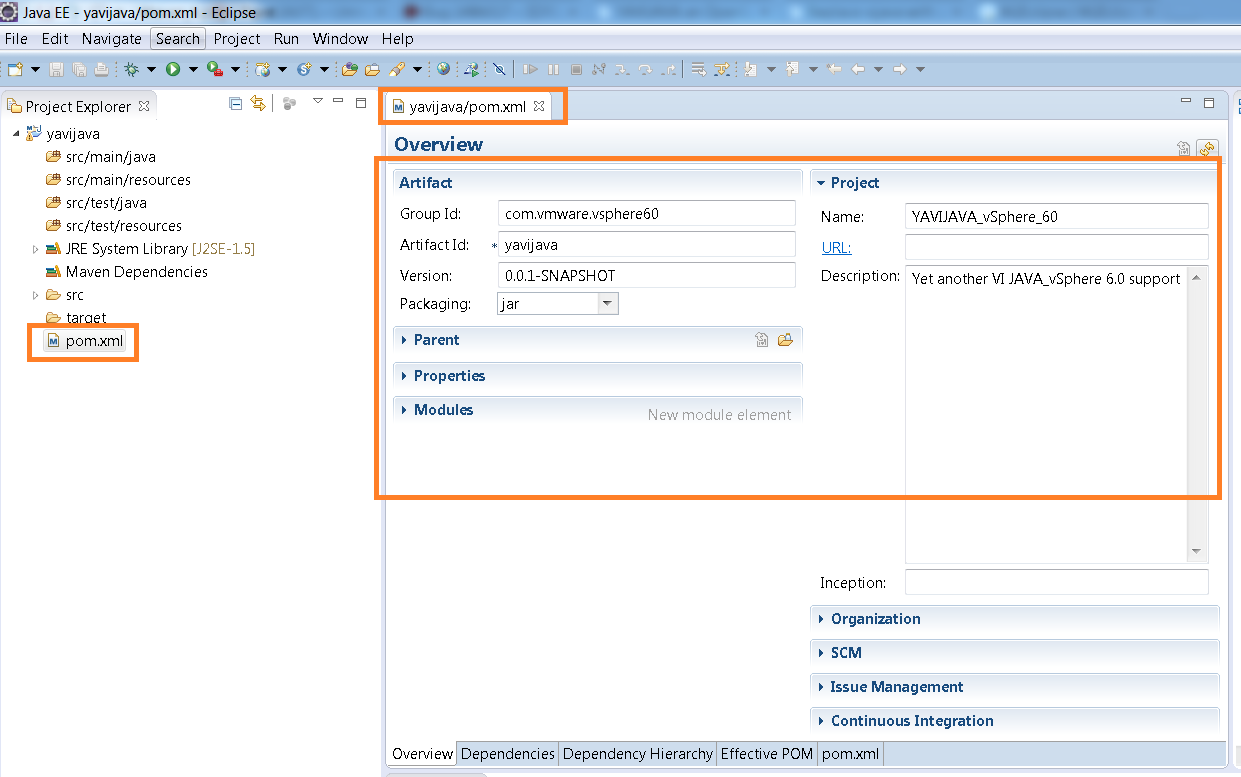Open the Debug configurations dropdown arrow
The image size is (1241, 777).
tap(152, 69)
